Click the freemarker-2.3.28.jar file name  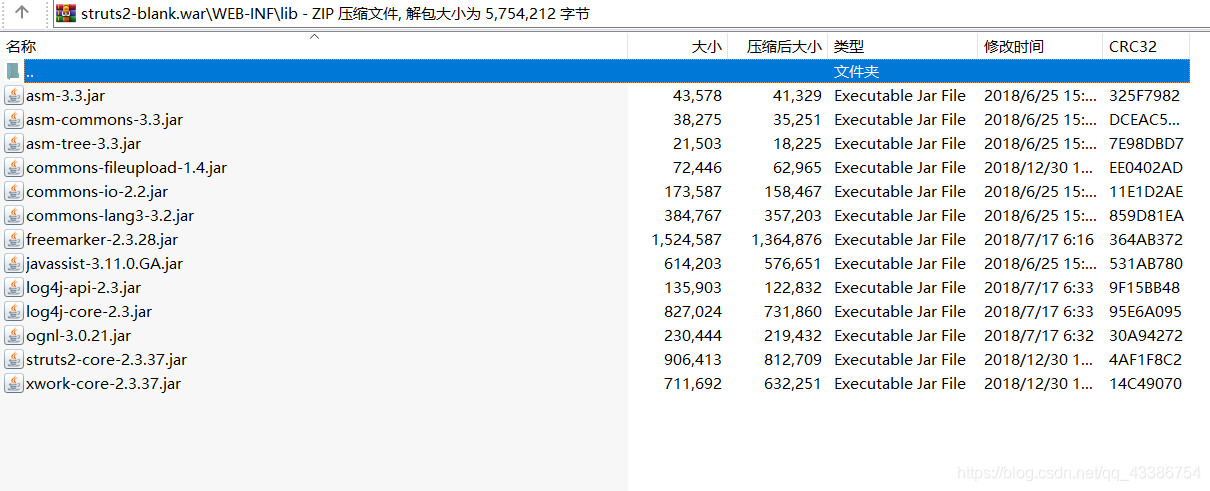(102, 240)
